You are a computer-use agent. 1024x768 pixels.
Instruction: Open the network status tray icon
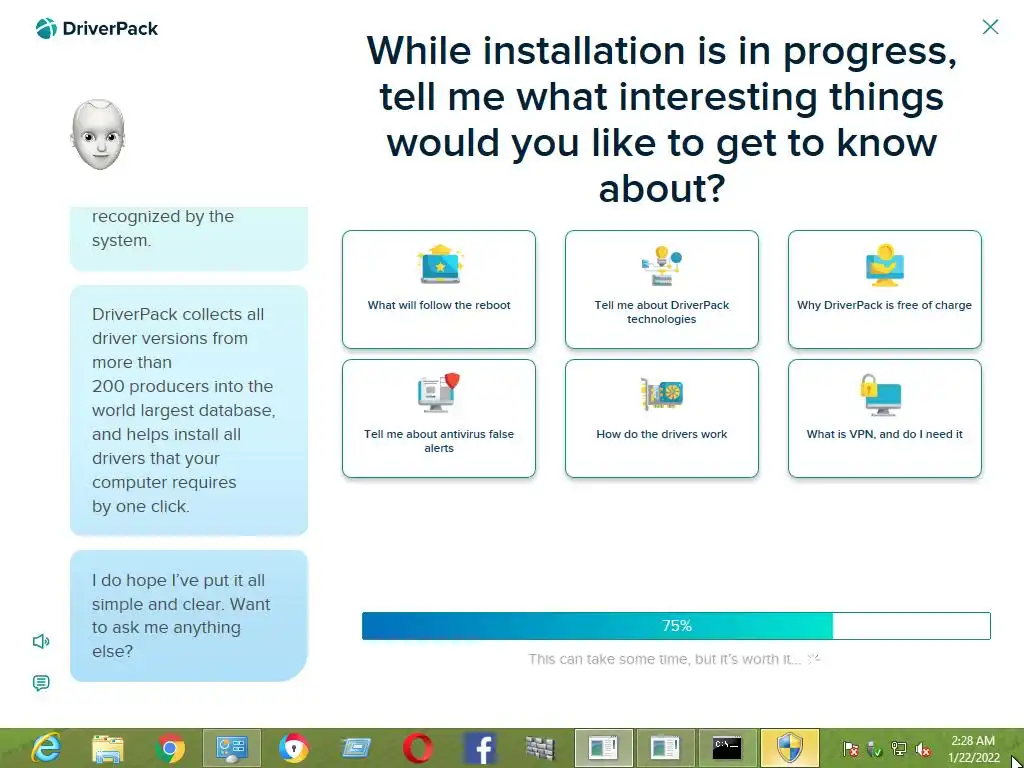click(x=899, y=749)
